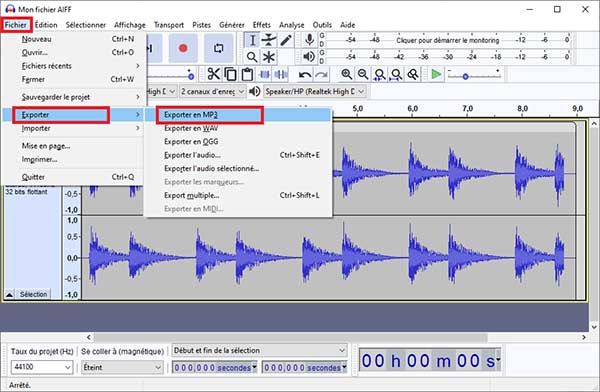Select the Multi-tool asterisk icon
600x392 pixels.
(x=269, y=57)
